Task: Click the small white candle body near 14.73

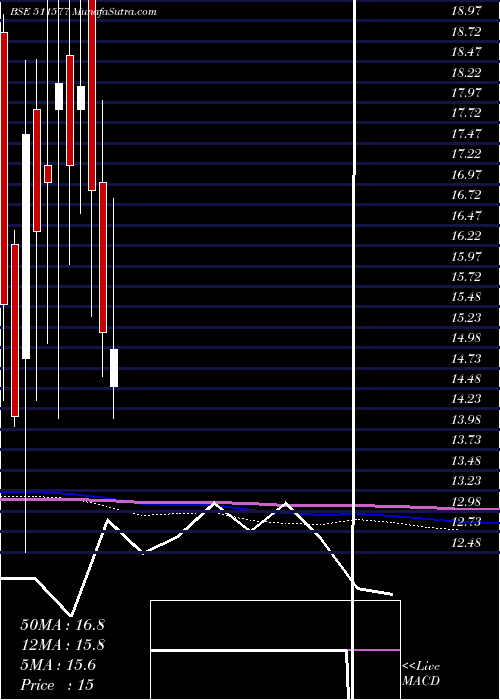Action: pyautogui.click(x=114, y=368)
